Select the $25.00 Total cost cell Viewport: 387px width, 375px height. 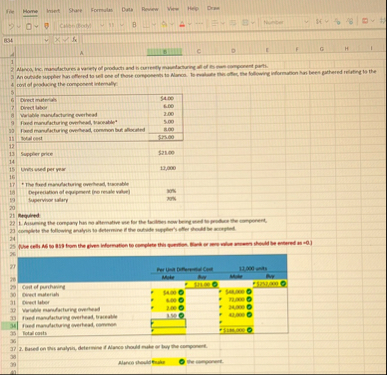[166, 137]
